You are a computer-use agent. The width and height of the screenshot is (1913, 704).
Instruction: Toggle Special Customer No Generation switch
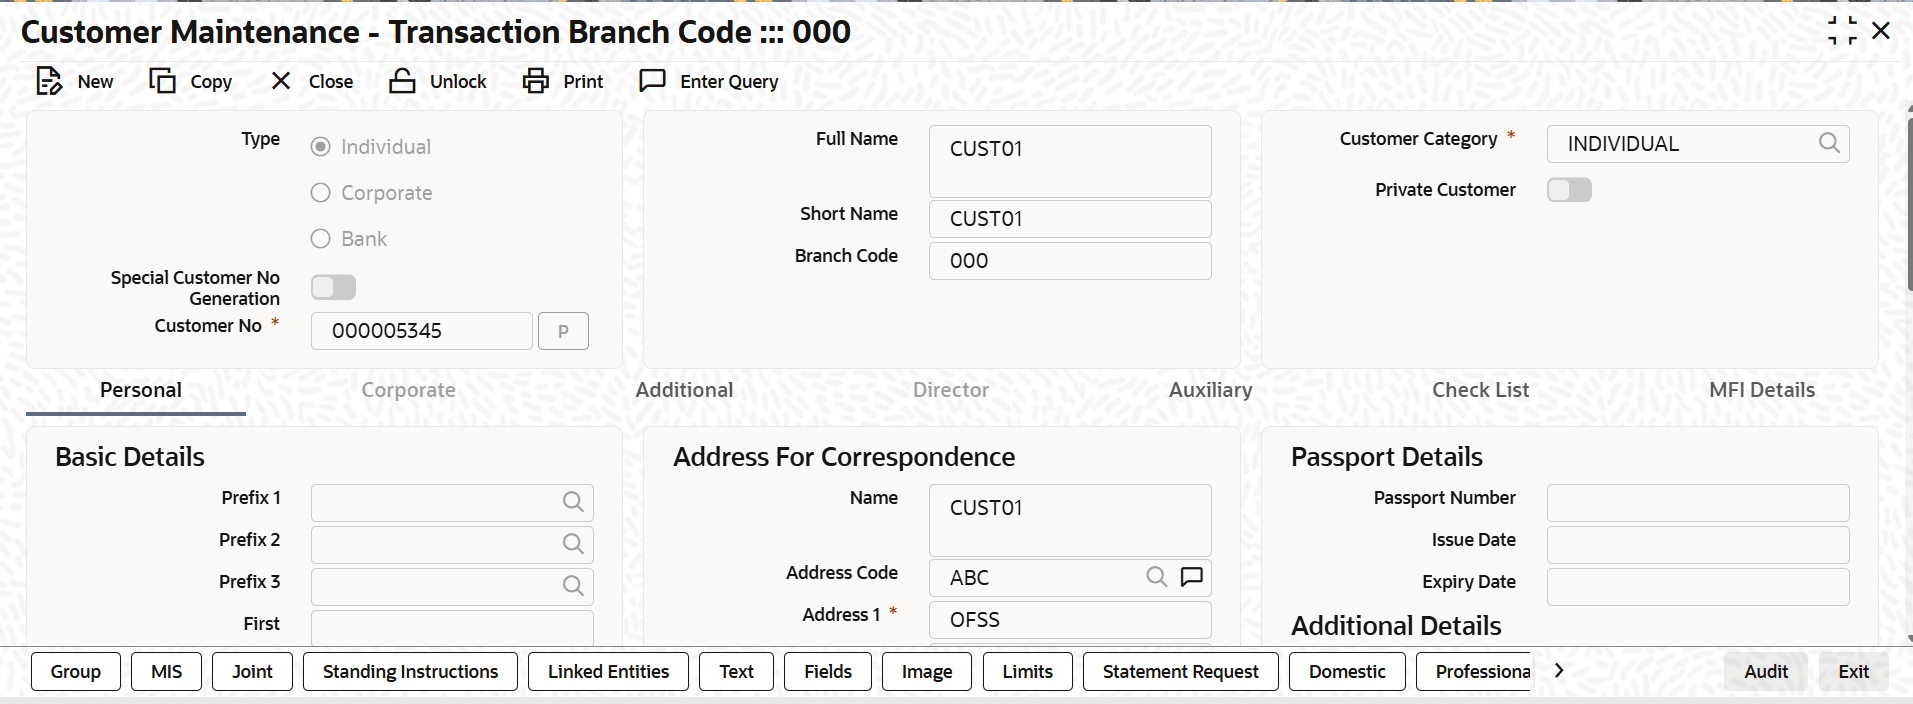tap(333, 287)
